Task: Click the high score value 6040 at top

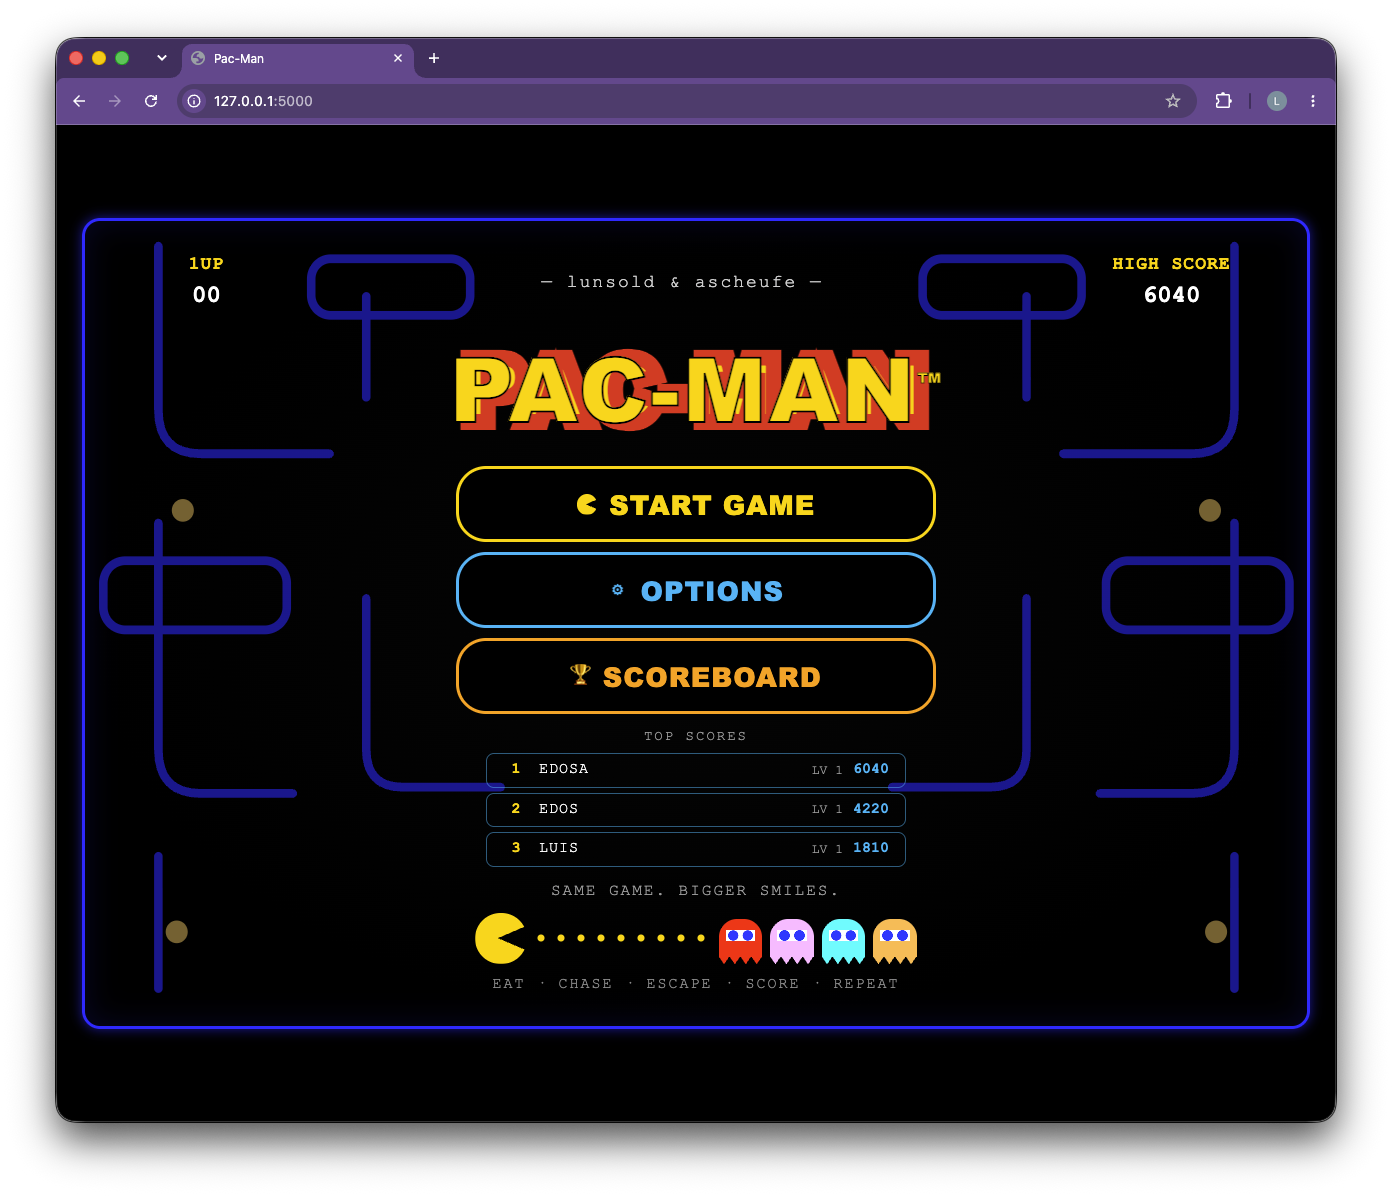Action: click(x=1172, y=294)
